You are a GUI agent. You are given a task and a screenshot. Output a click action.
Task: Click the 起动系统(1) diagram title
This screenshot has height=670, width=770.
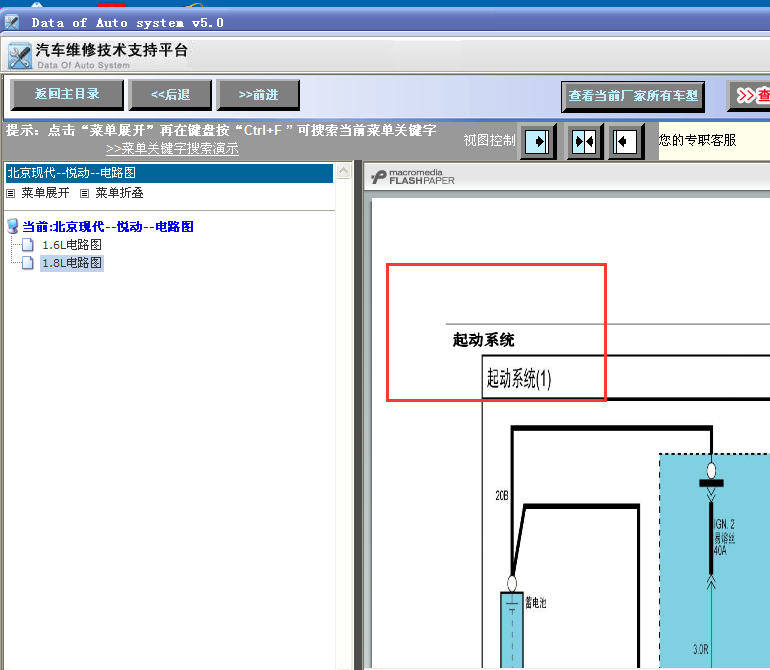519,379
